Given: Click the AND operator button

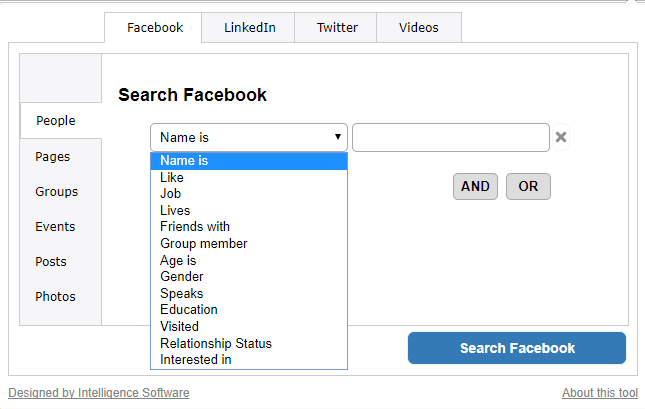Looking at the screenshot, I should [475, 186].
